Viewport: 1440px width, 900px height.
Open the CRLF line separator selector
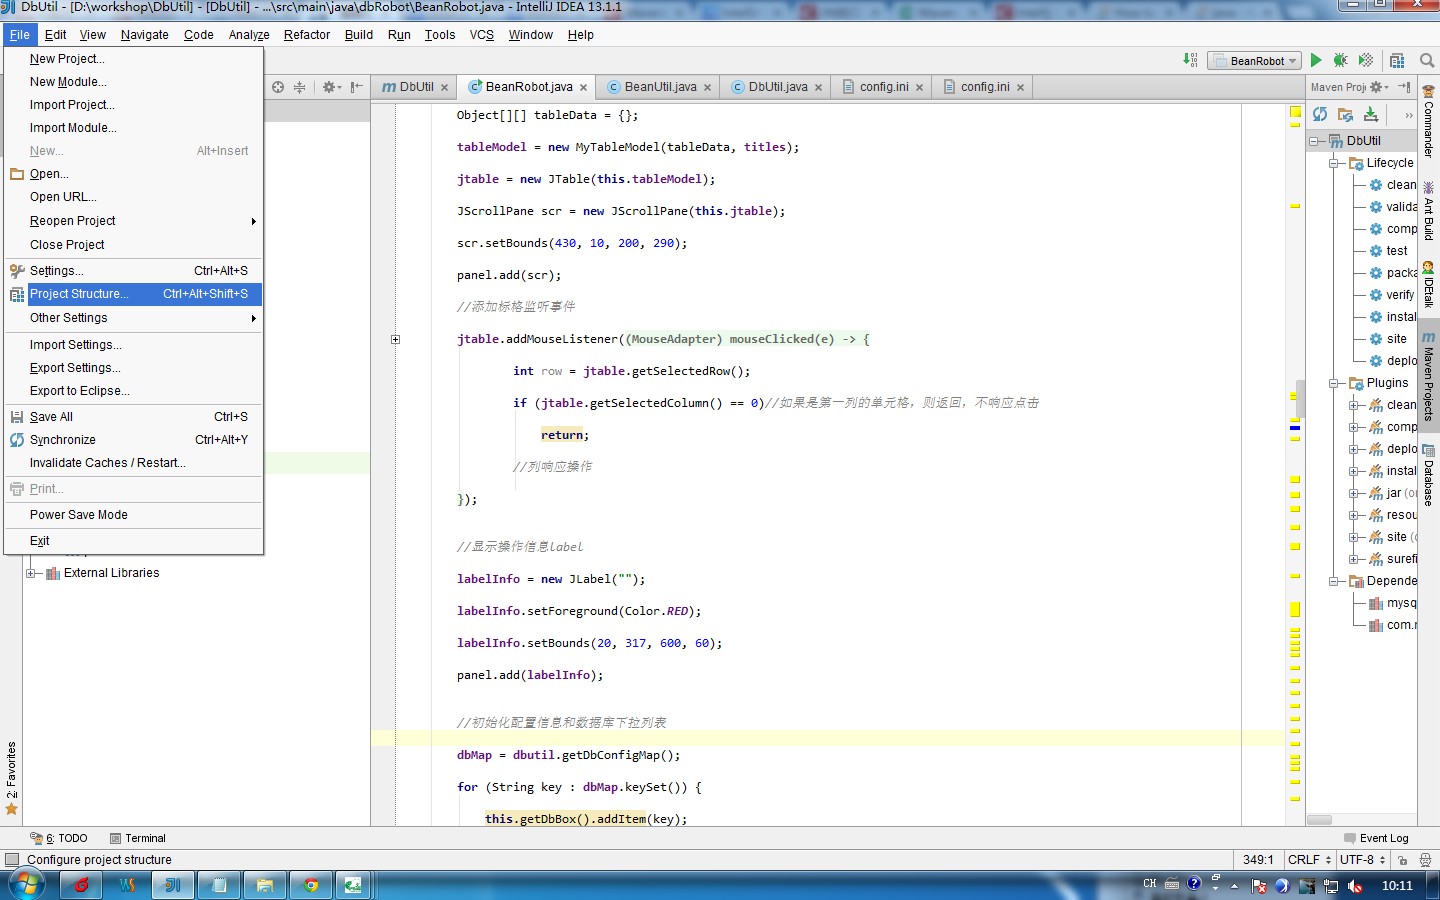pos(1309,859)
